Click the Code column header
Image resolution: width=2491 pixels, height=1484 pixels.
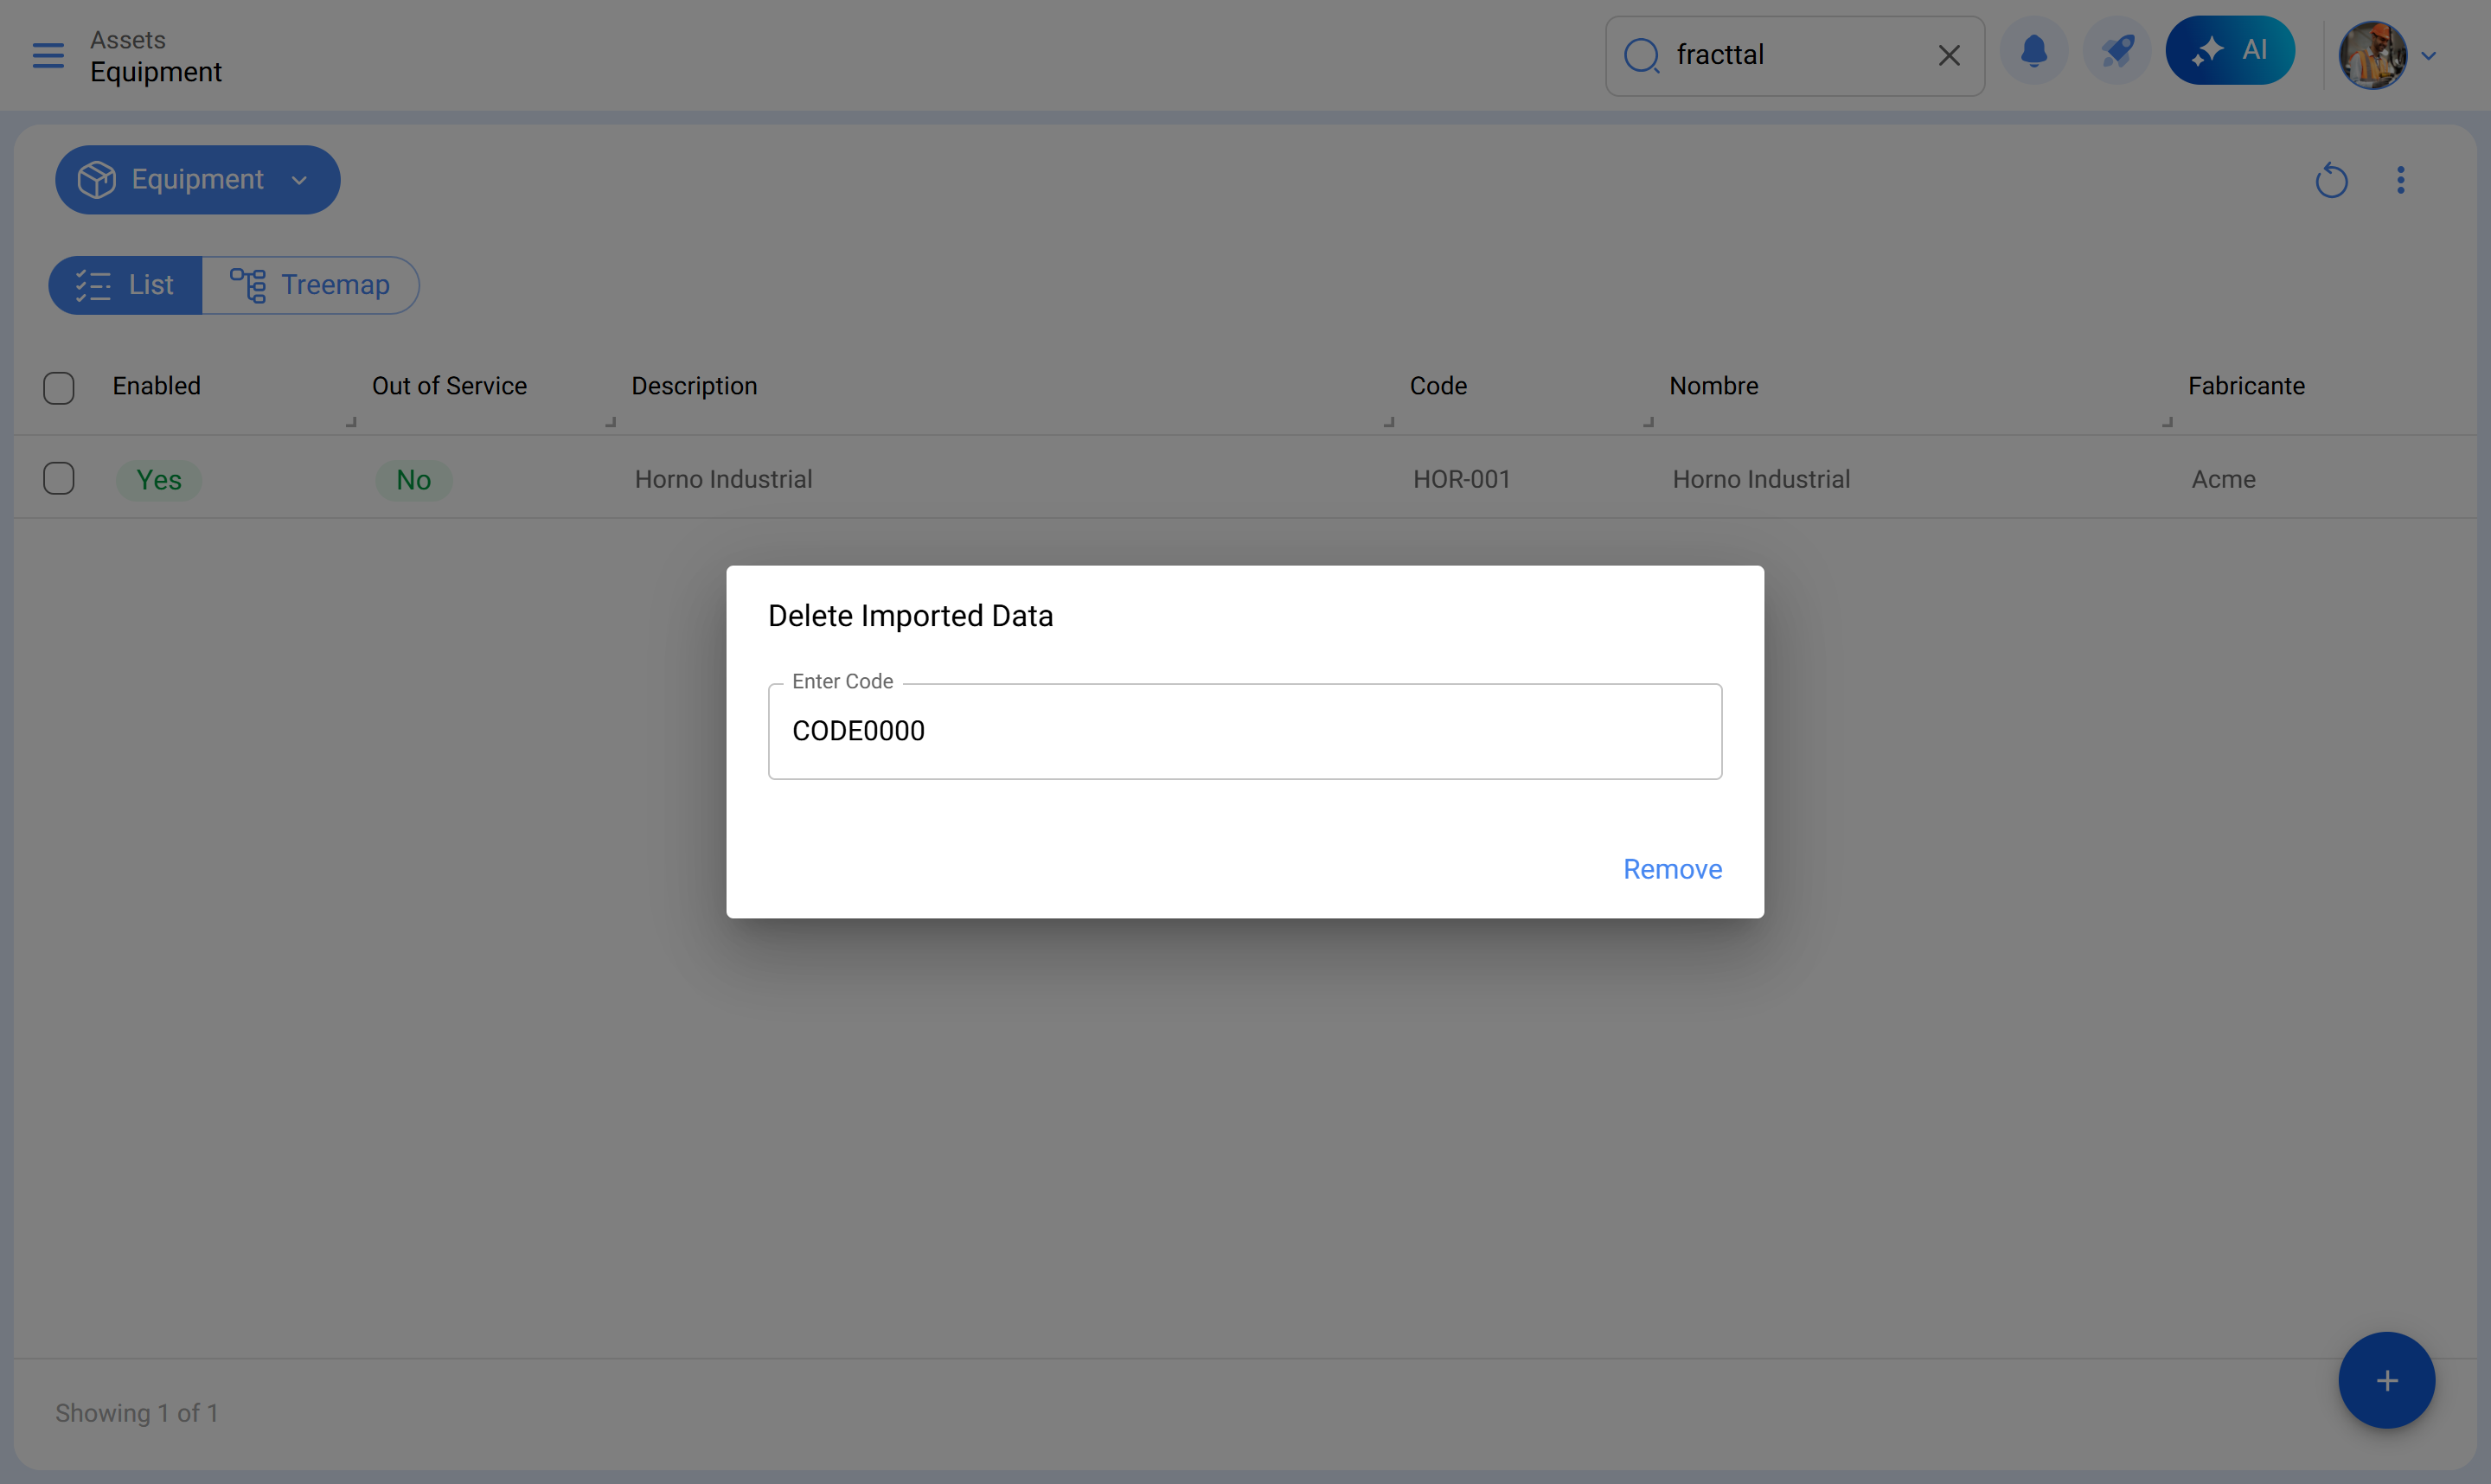click(x=1437, y=386)
